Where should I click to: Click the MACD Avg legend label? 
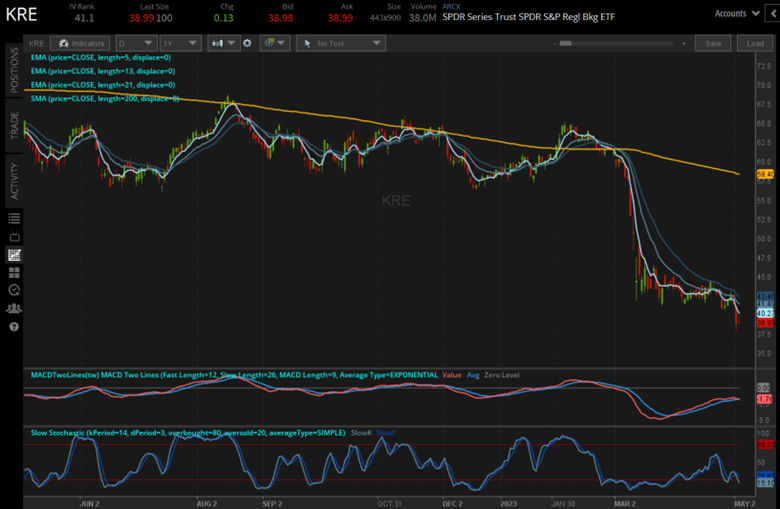(473, 375)
